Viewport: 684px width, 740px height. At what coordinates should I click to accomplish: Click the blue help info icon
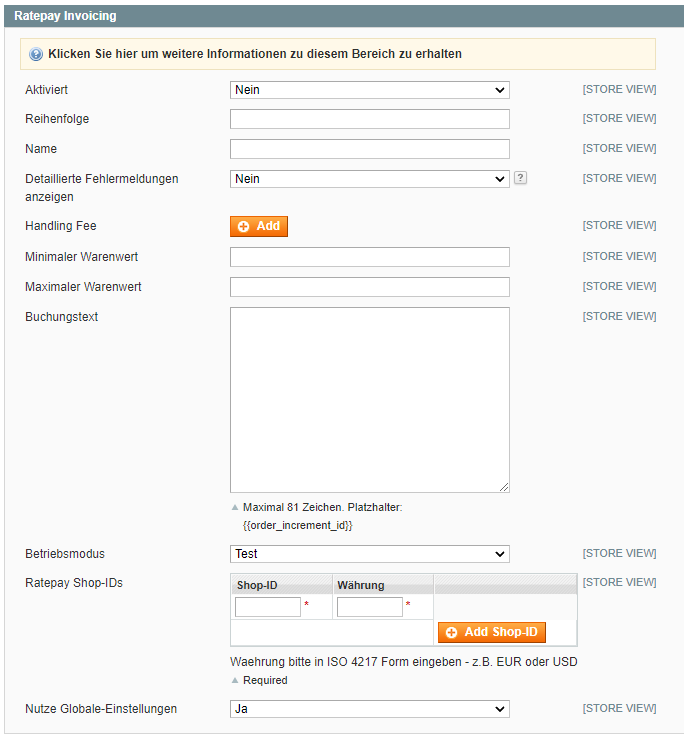coord(36,54)
